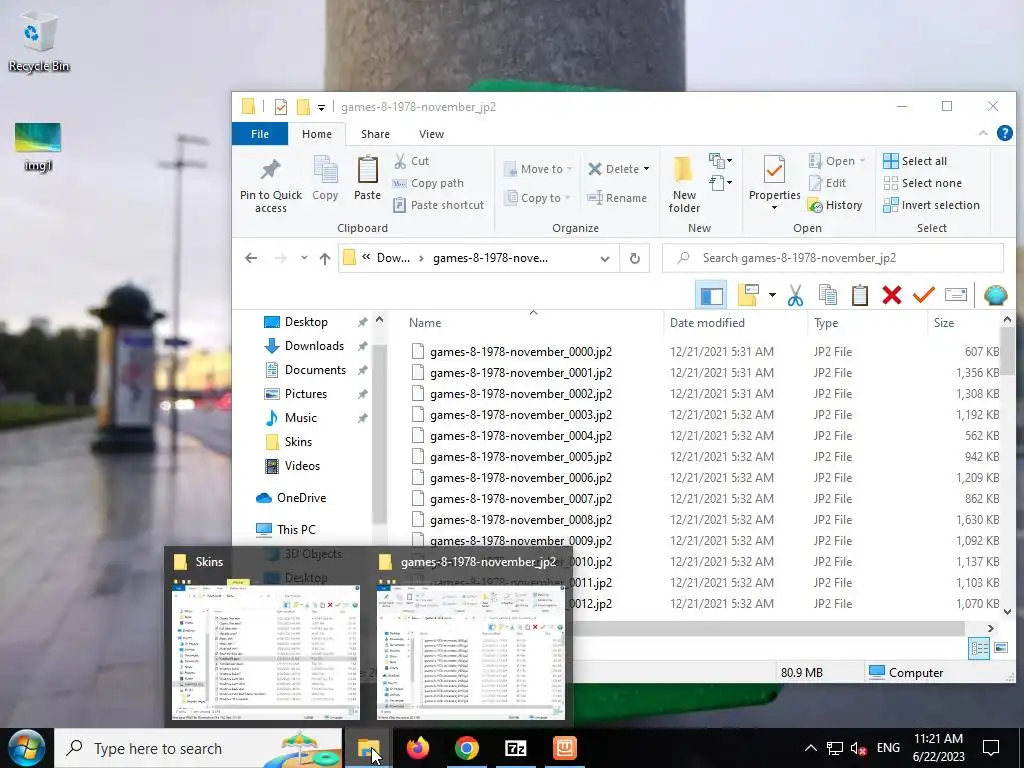This screenshot has height=768, width=1024.
Task: Switch to large thumbnails view icon
Action: point(1000,648)
